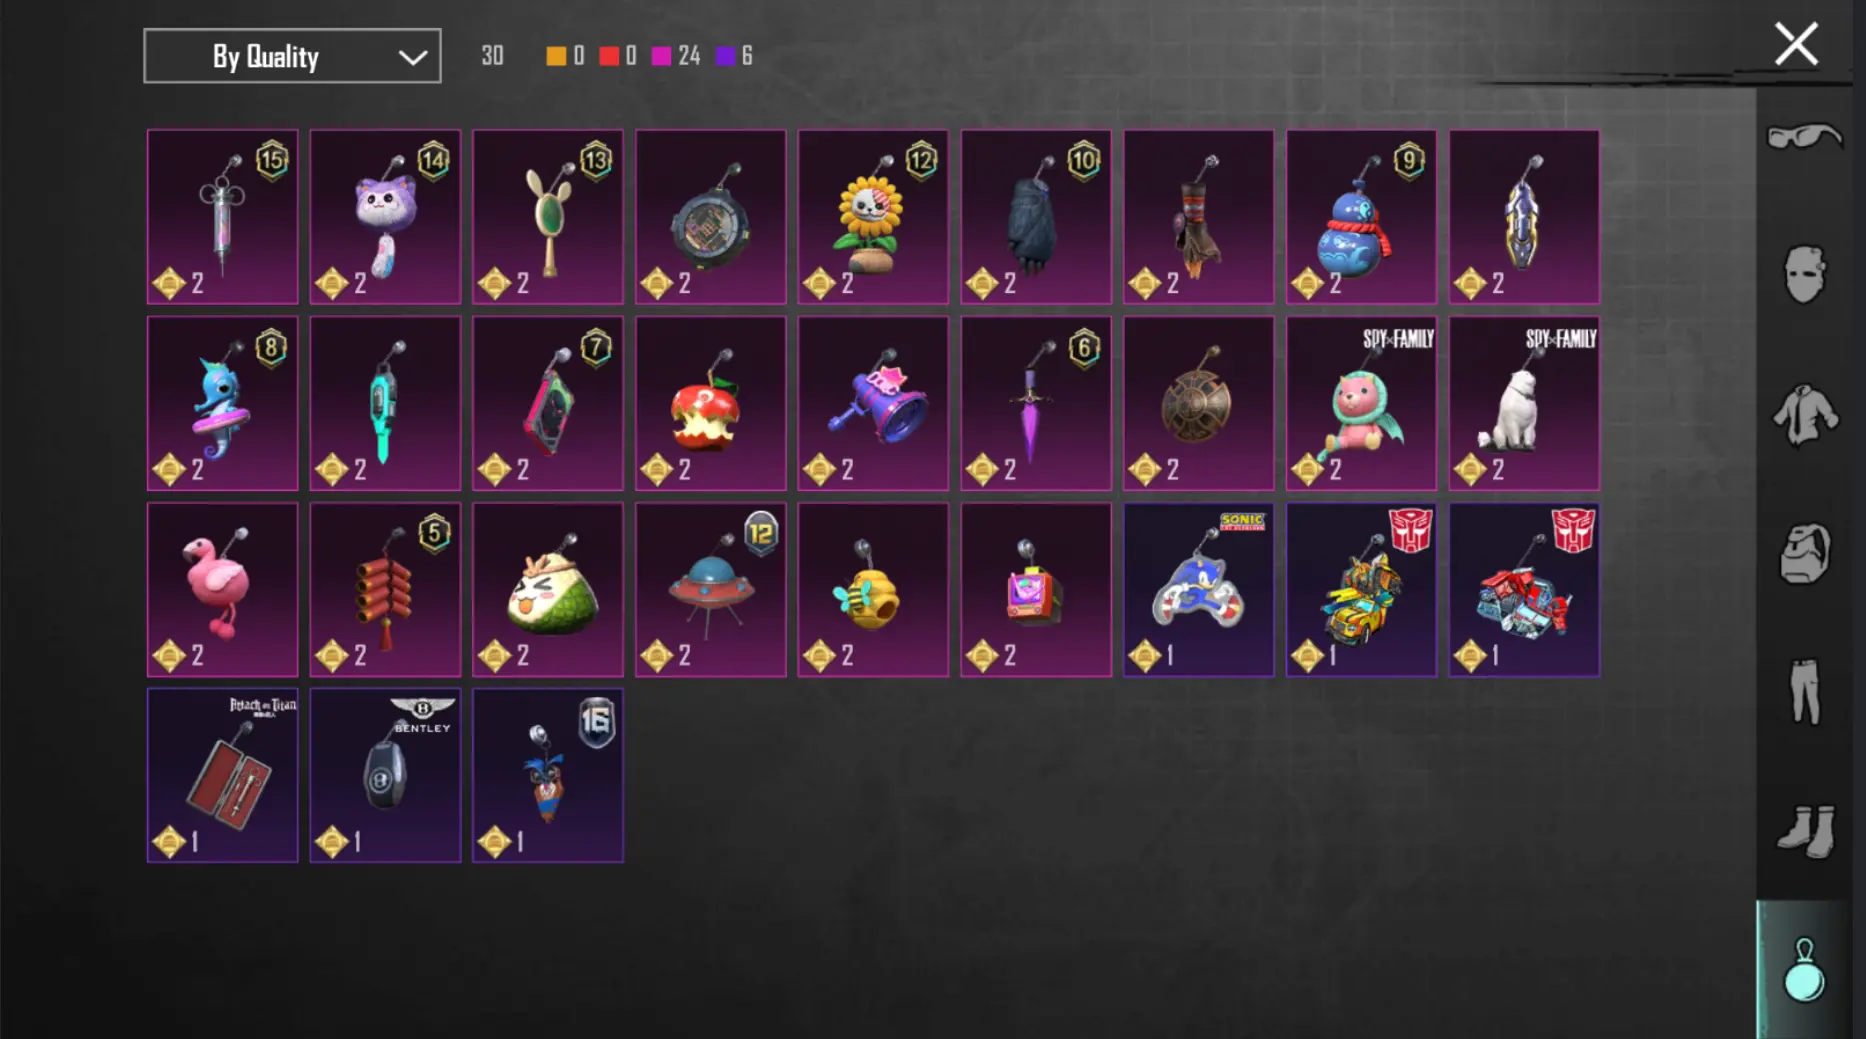Select the bitten red apple charm

pos(710,404)
